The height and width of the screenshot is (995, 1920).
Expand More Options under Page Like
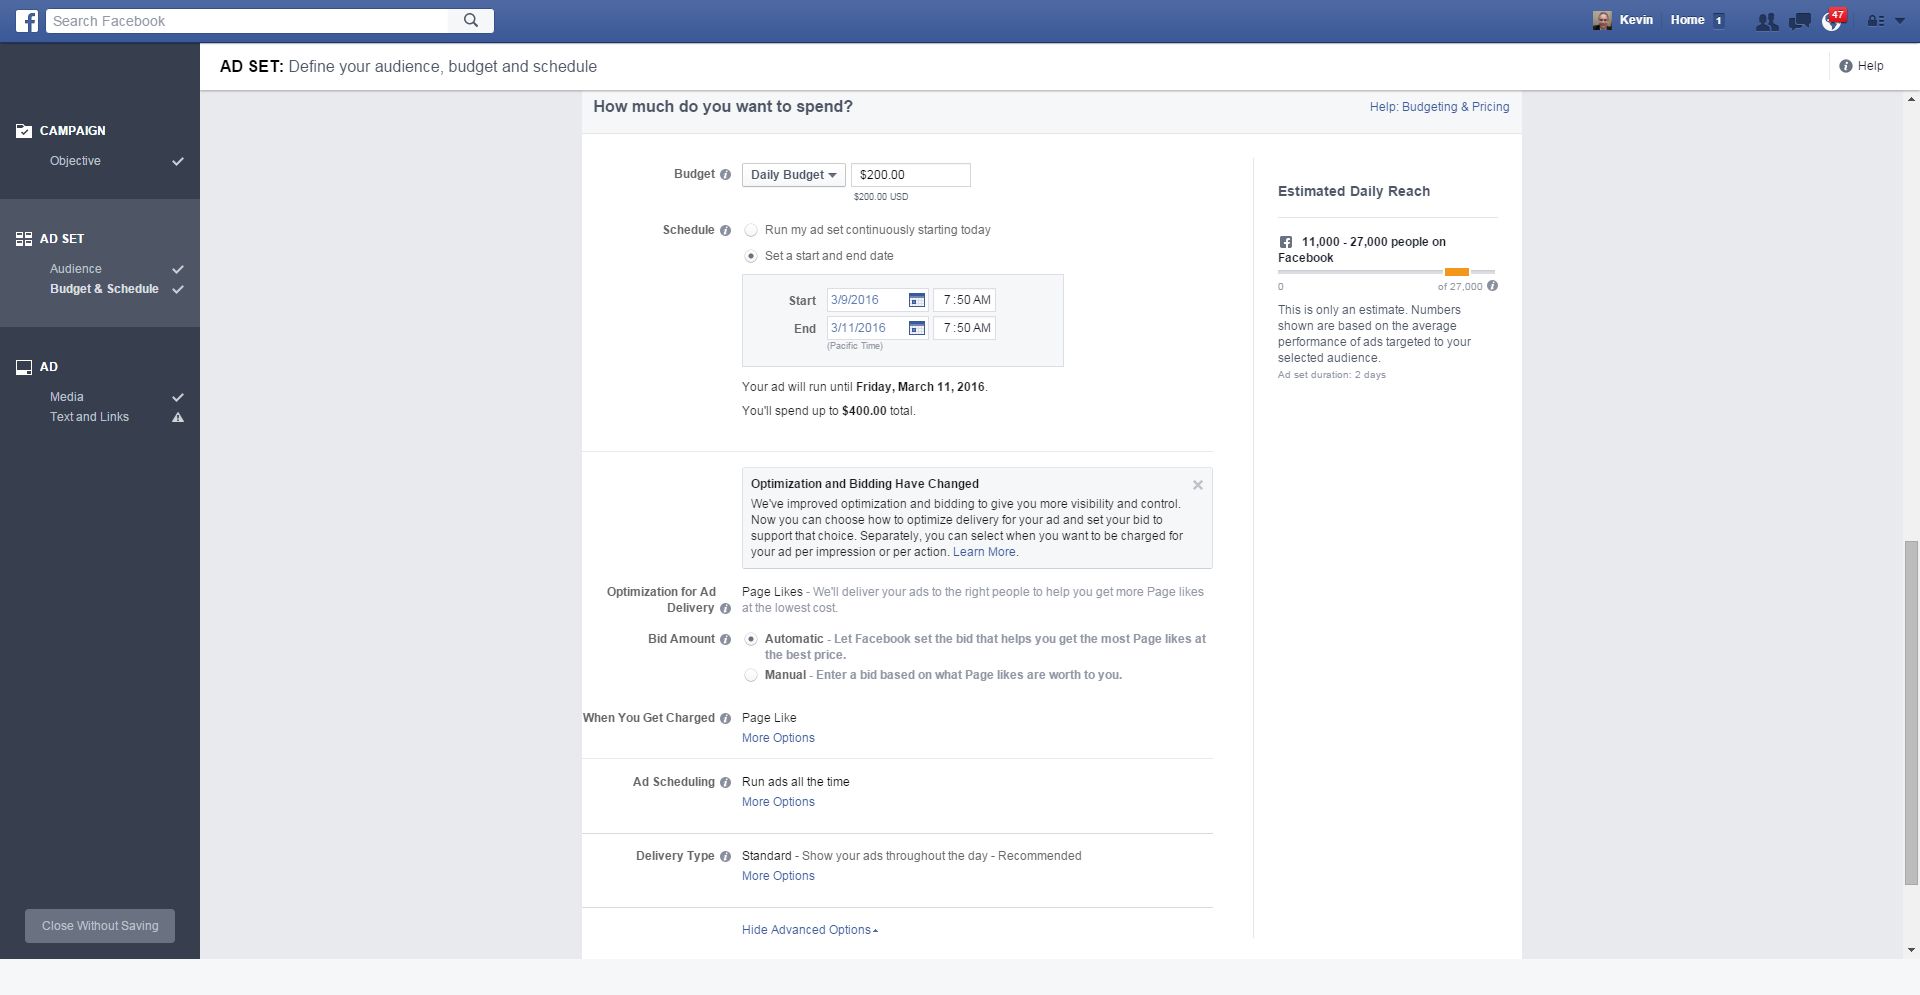778,738
